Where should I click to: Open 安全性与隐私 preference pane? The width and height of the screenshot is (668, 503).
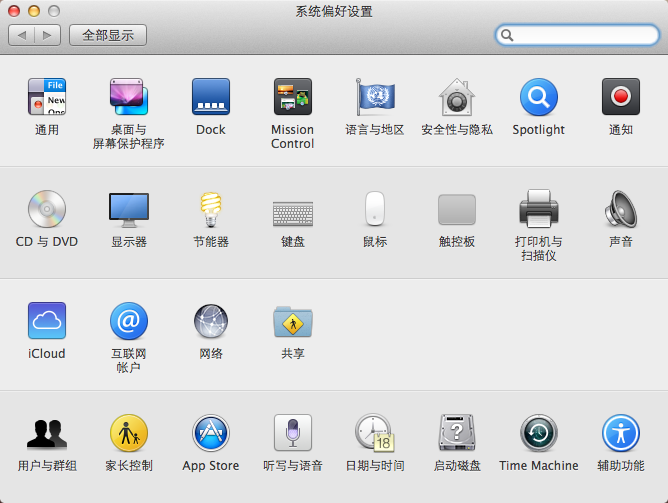[x=457, y=97]
